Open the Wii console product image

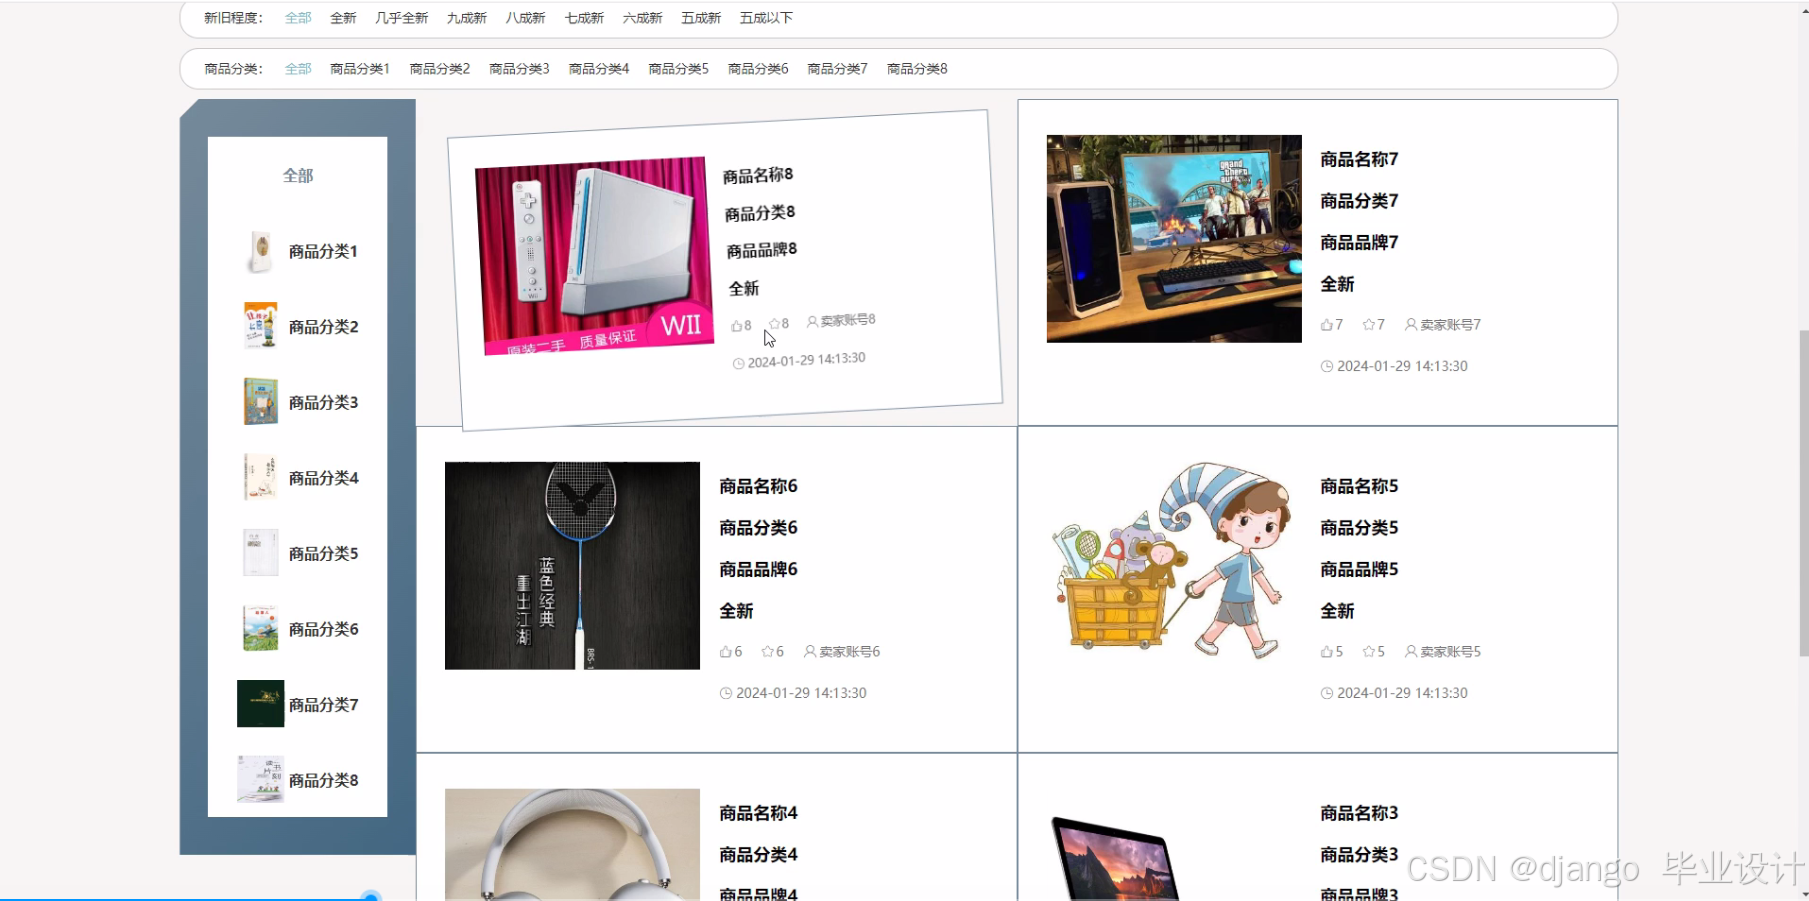594,255
